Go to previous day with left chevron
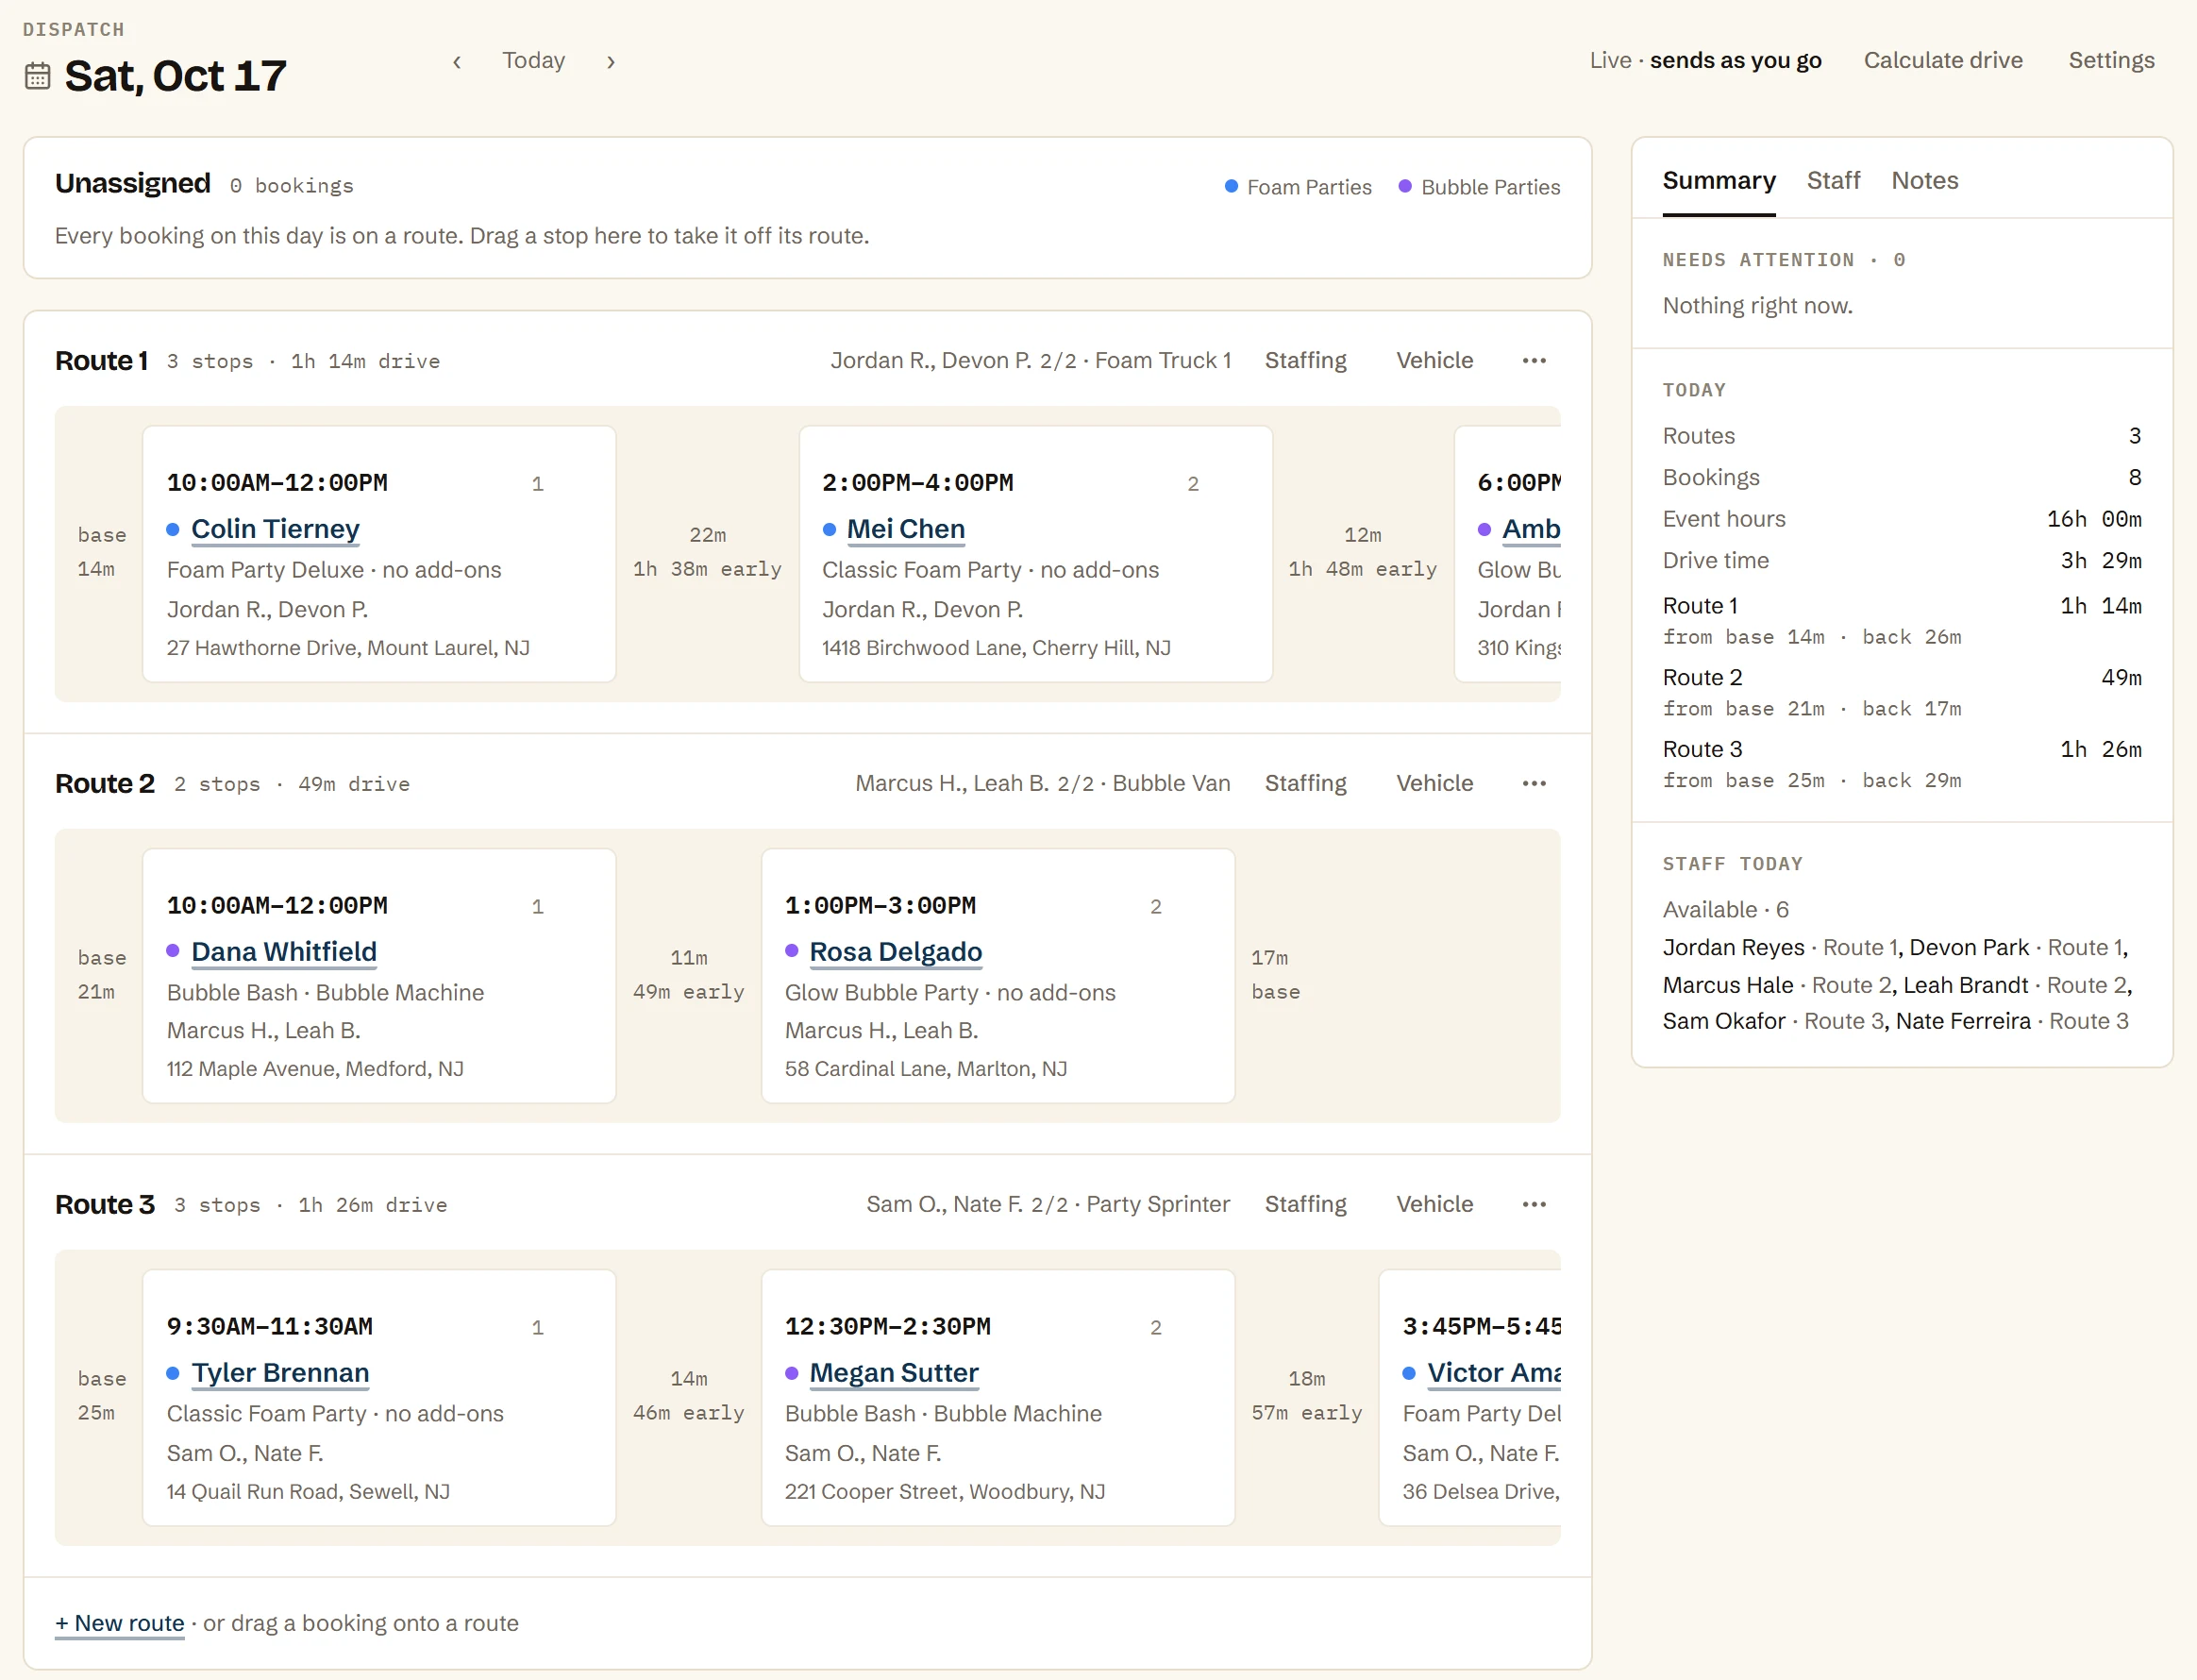Screen dimensions: 2197x1680 click(457, 61)
